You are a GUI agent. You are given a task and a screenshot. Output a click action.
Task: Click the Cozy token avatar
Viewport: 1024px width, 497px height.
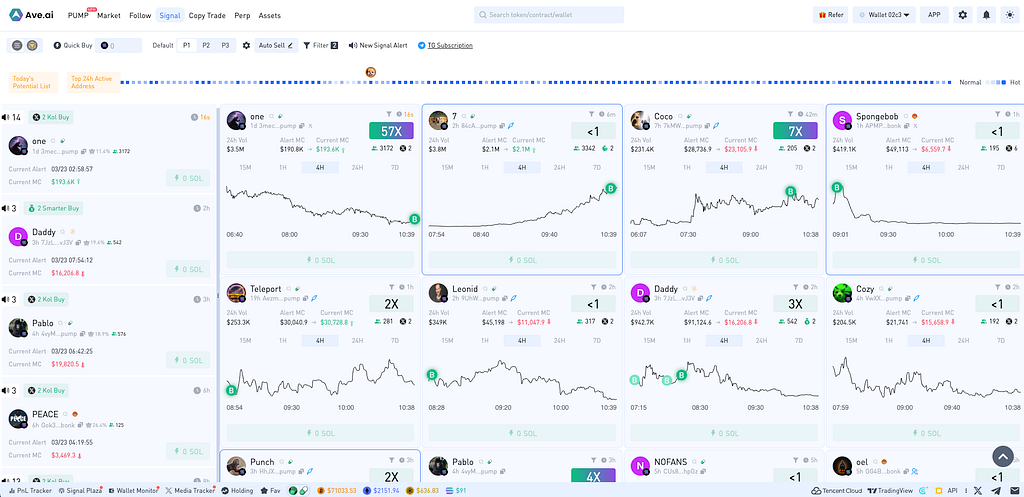(x=842, y=293)
